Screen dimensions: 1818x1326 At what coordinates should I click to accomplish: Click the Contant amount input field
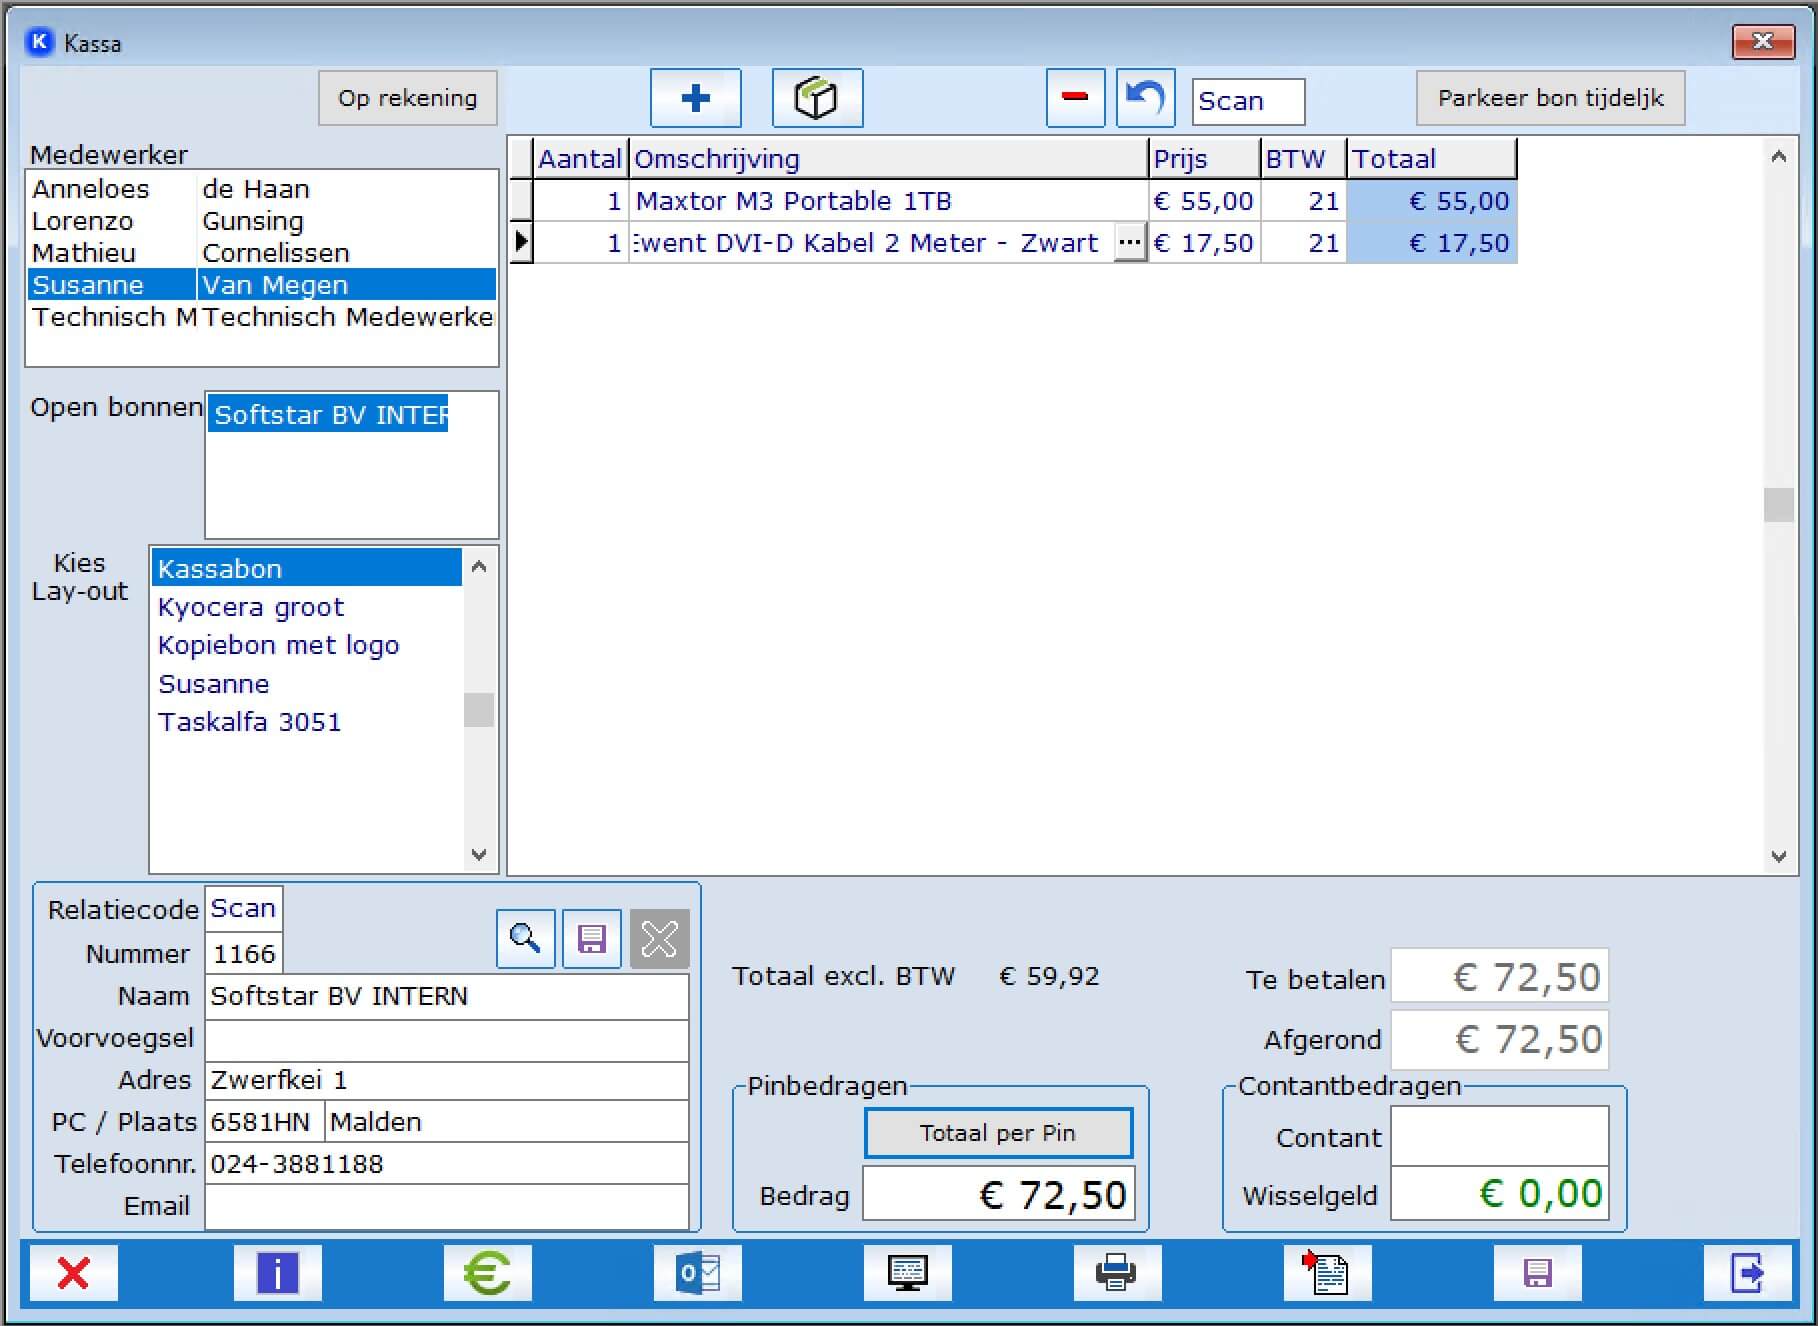click(x=1499, y=1137)
